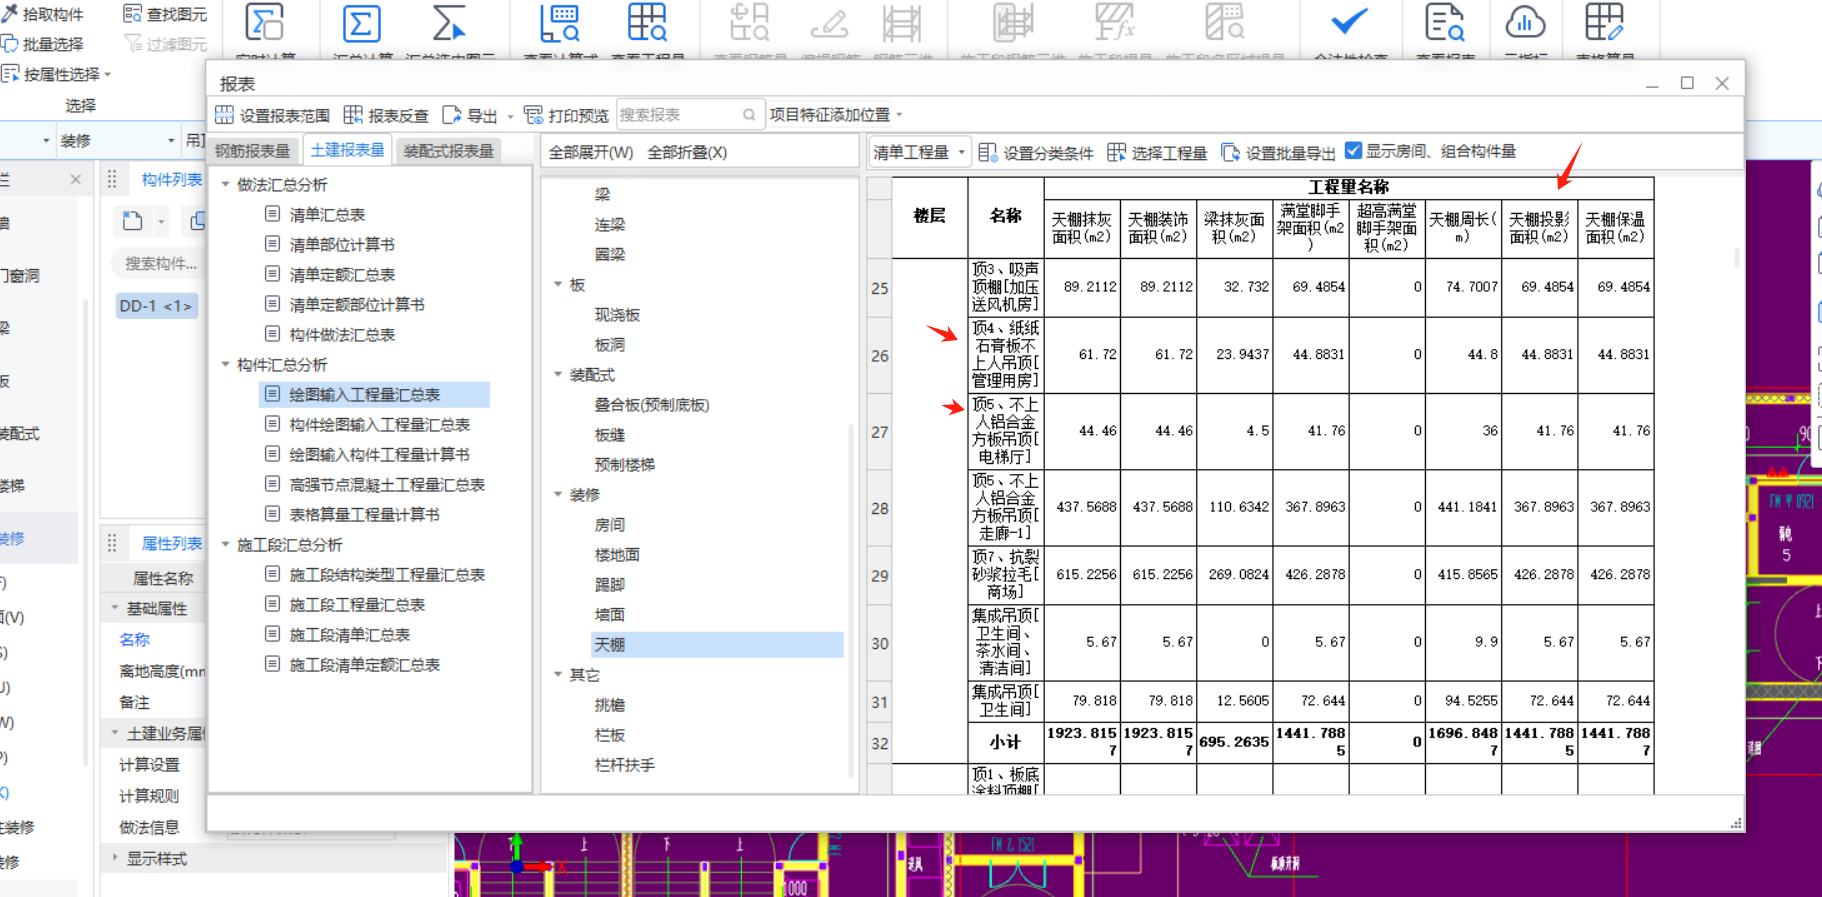Select the 栏杆扶手 component type
Image resolution: width=1822 pixels, height=897 pixels.
(x=625, y=764)
